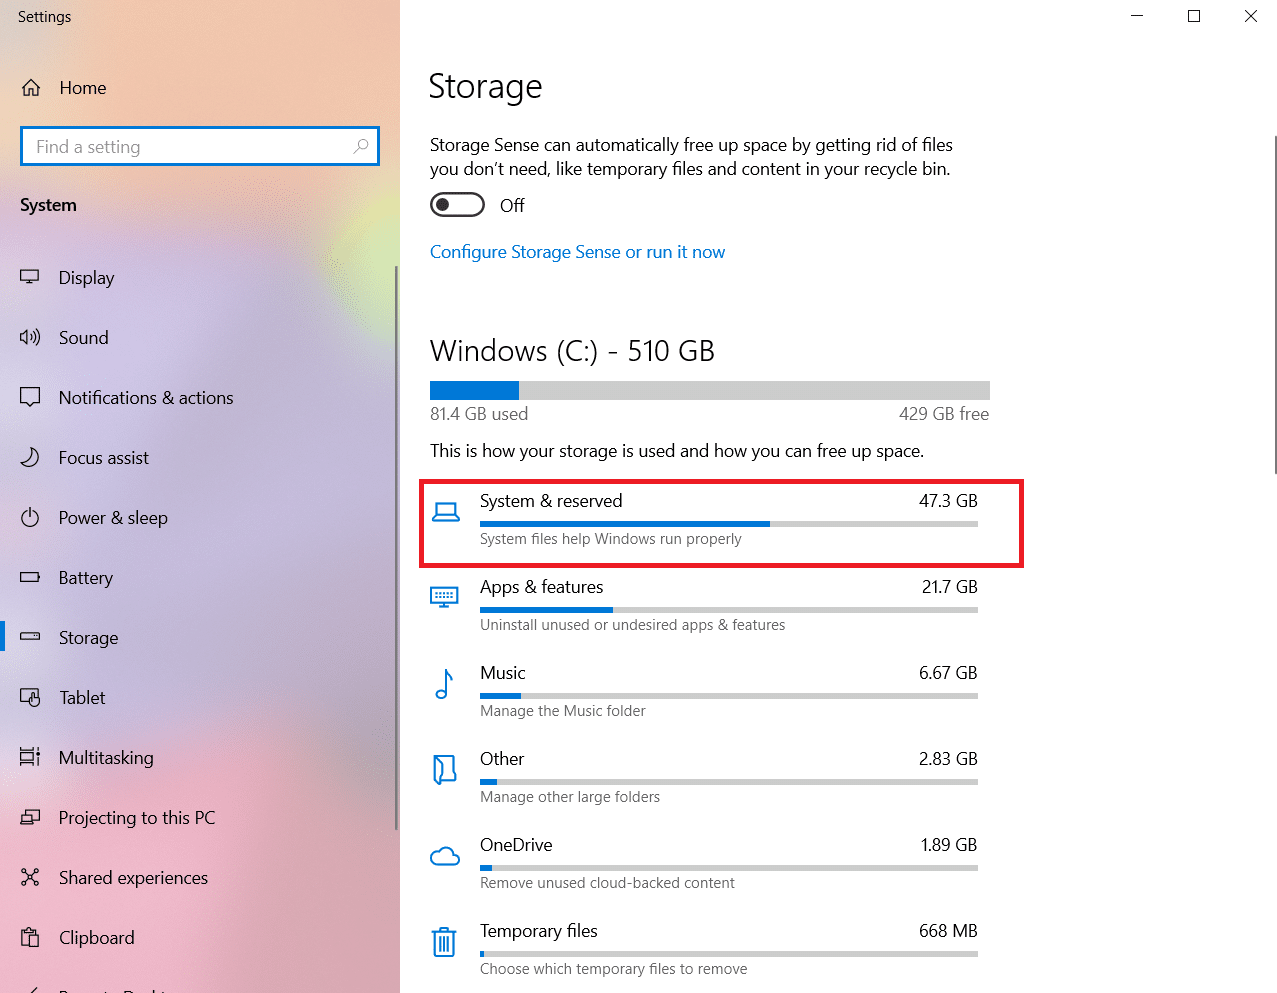
Task: Click the Apps & features keyboard icon
Action: pyautogui.click(x=444, y=597)
